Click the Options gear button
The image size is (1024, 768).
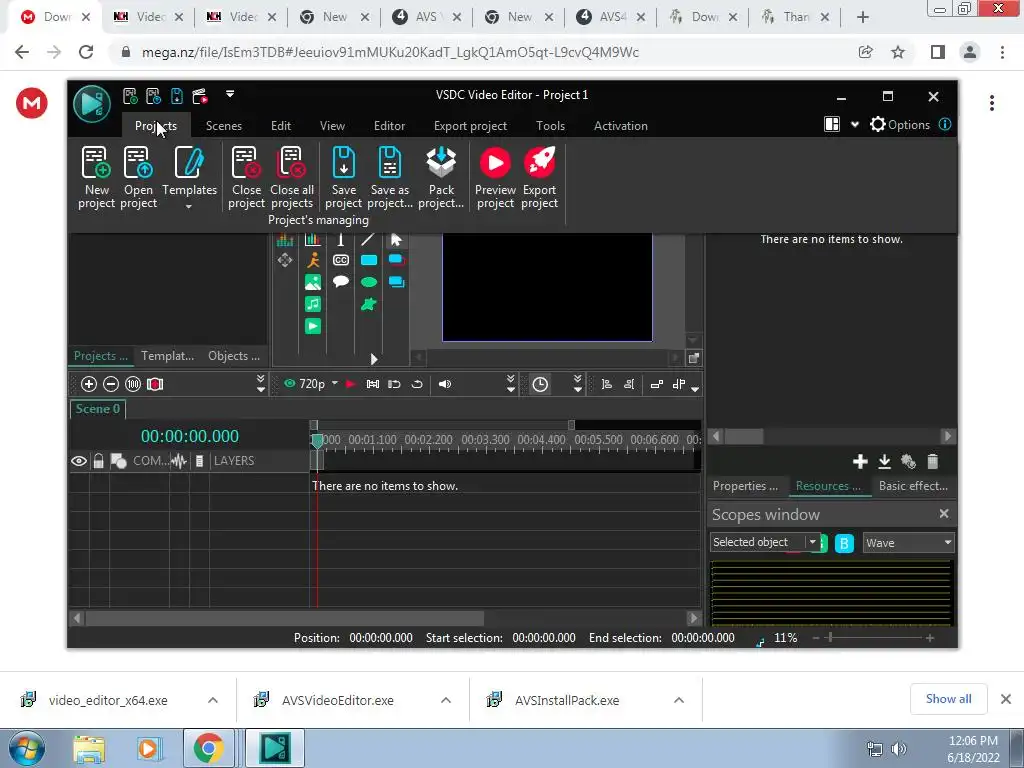click(899, 125)
